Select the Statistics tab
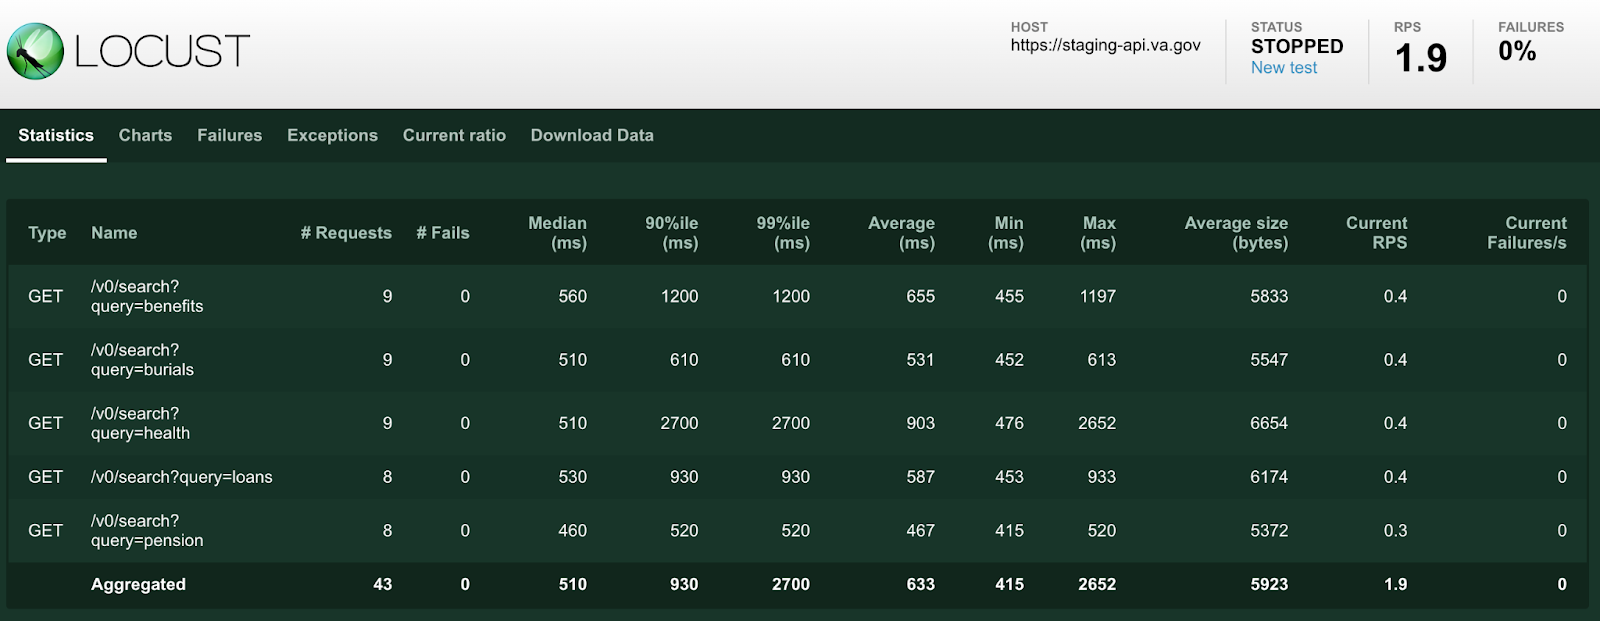The width and height of the screenshot is (1600, 621). point(56,135)
